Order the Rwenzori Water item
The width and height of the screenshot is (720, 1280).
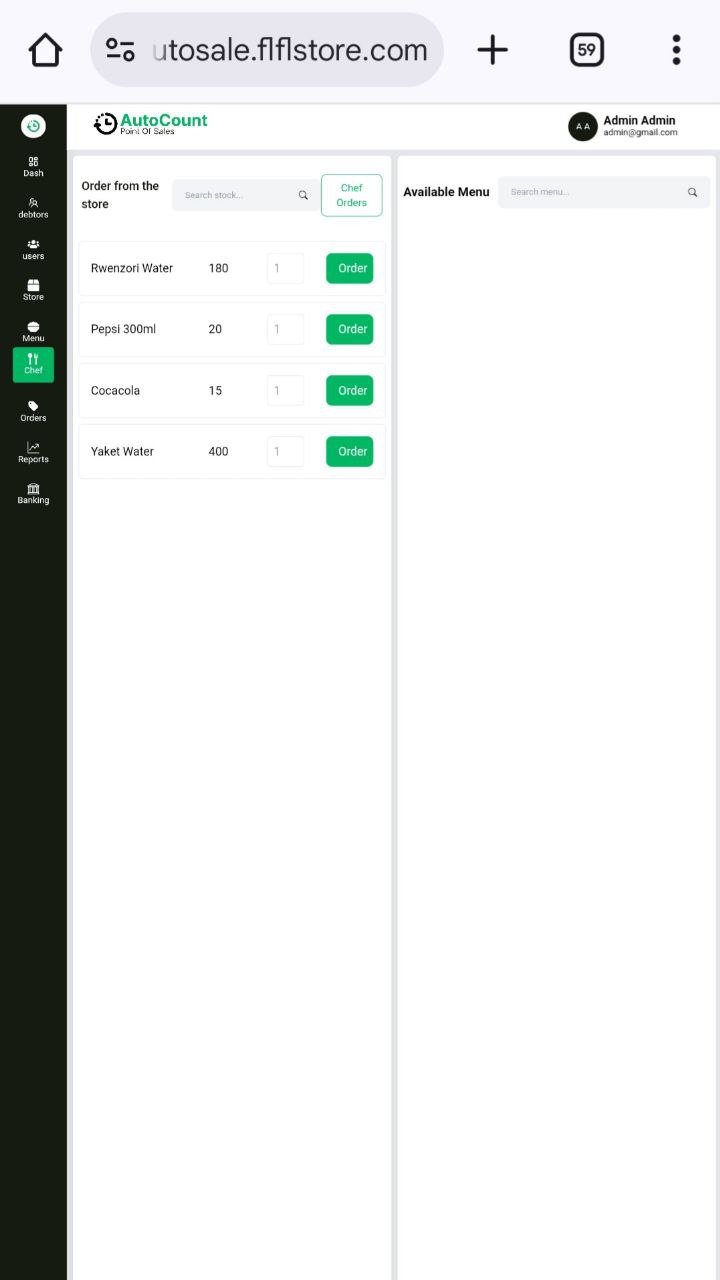[350, 268]
